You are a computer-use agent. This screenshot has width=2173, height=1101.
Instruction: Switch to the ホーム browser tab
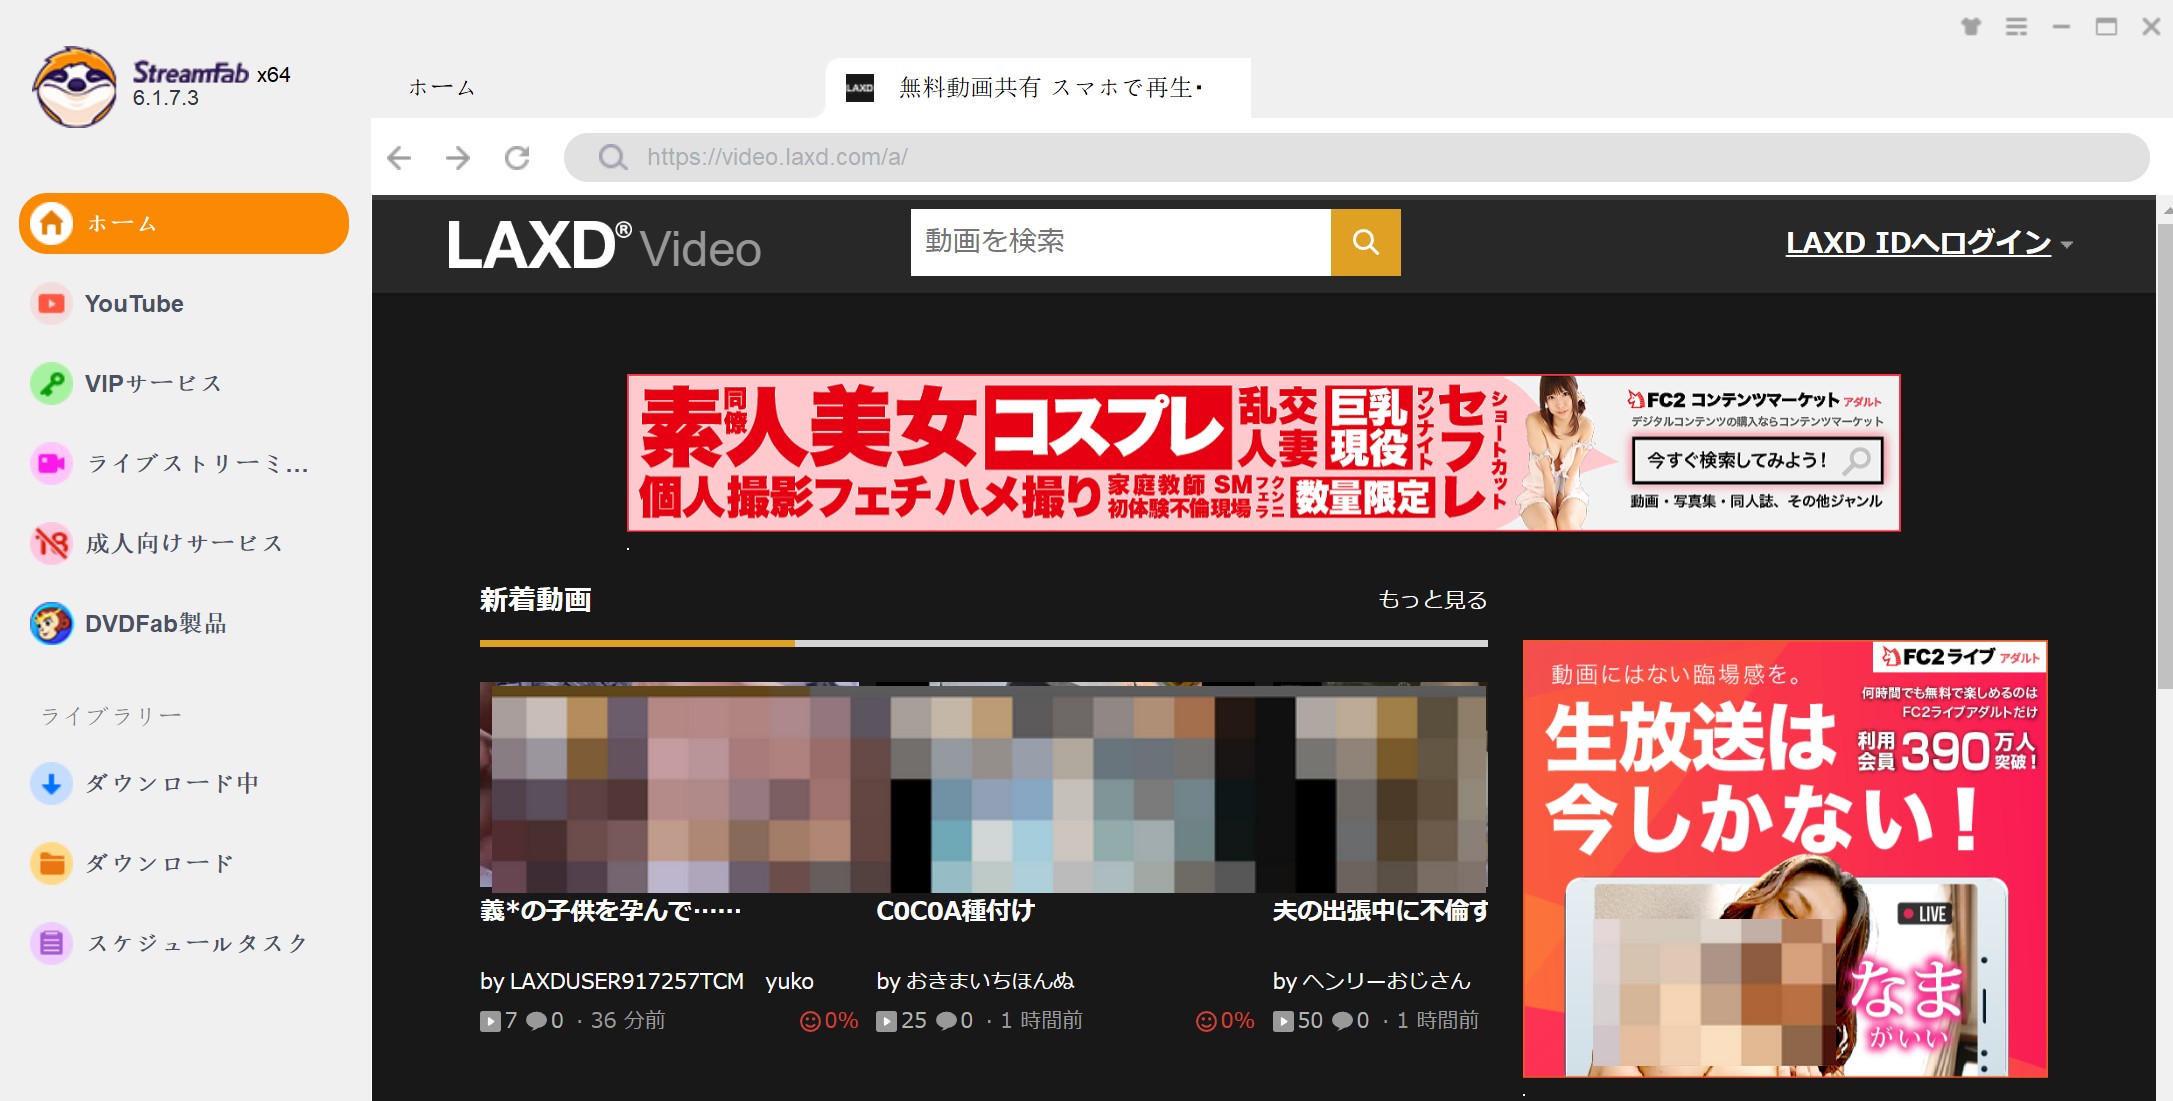coord(441,88)
